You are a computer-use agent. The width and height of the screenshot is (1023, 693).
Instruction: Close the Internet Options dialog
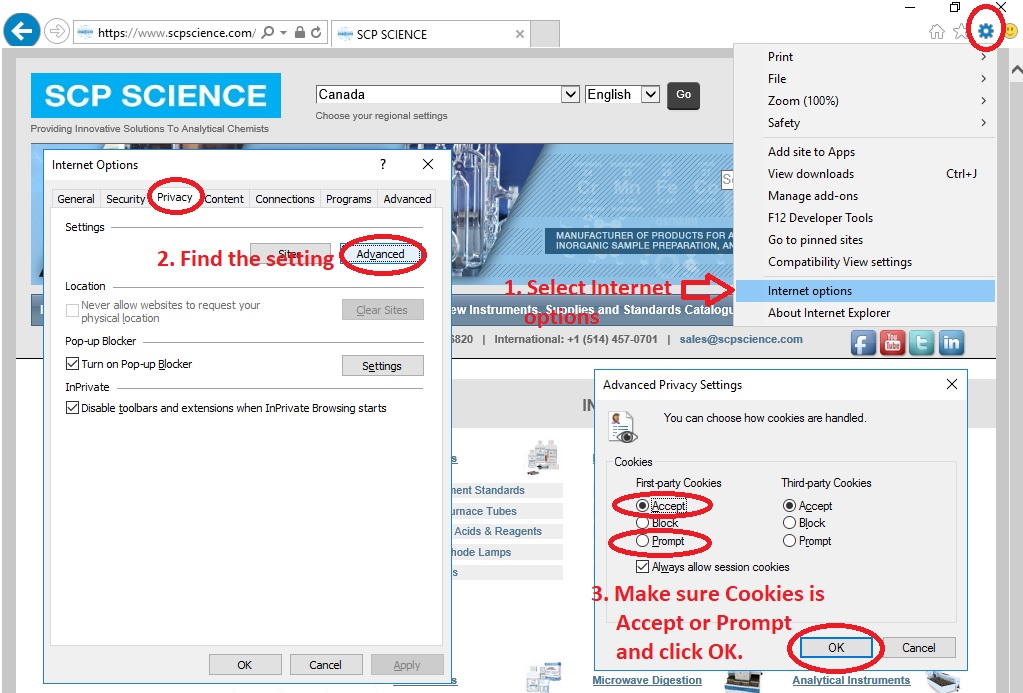428,164
